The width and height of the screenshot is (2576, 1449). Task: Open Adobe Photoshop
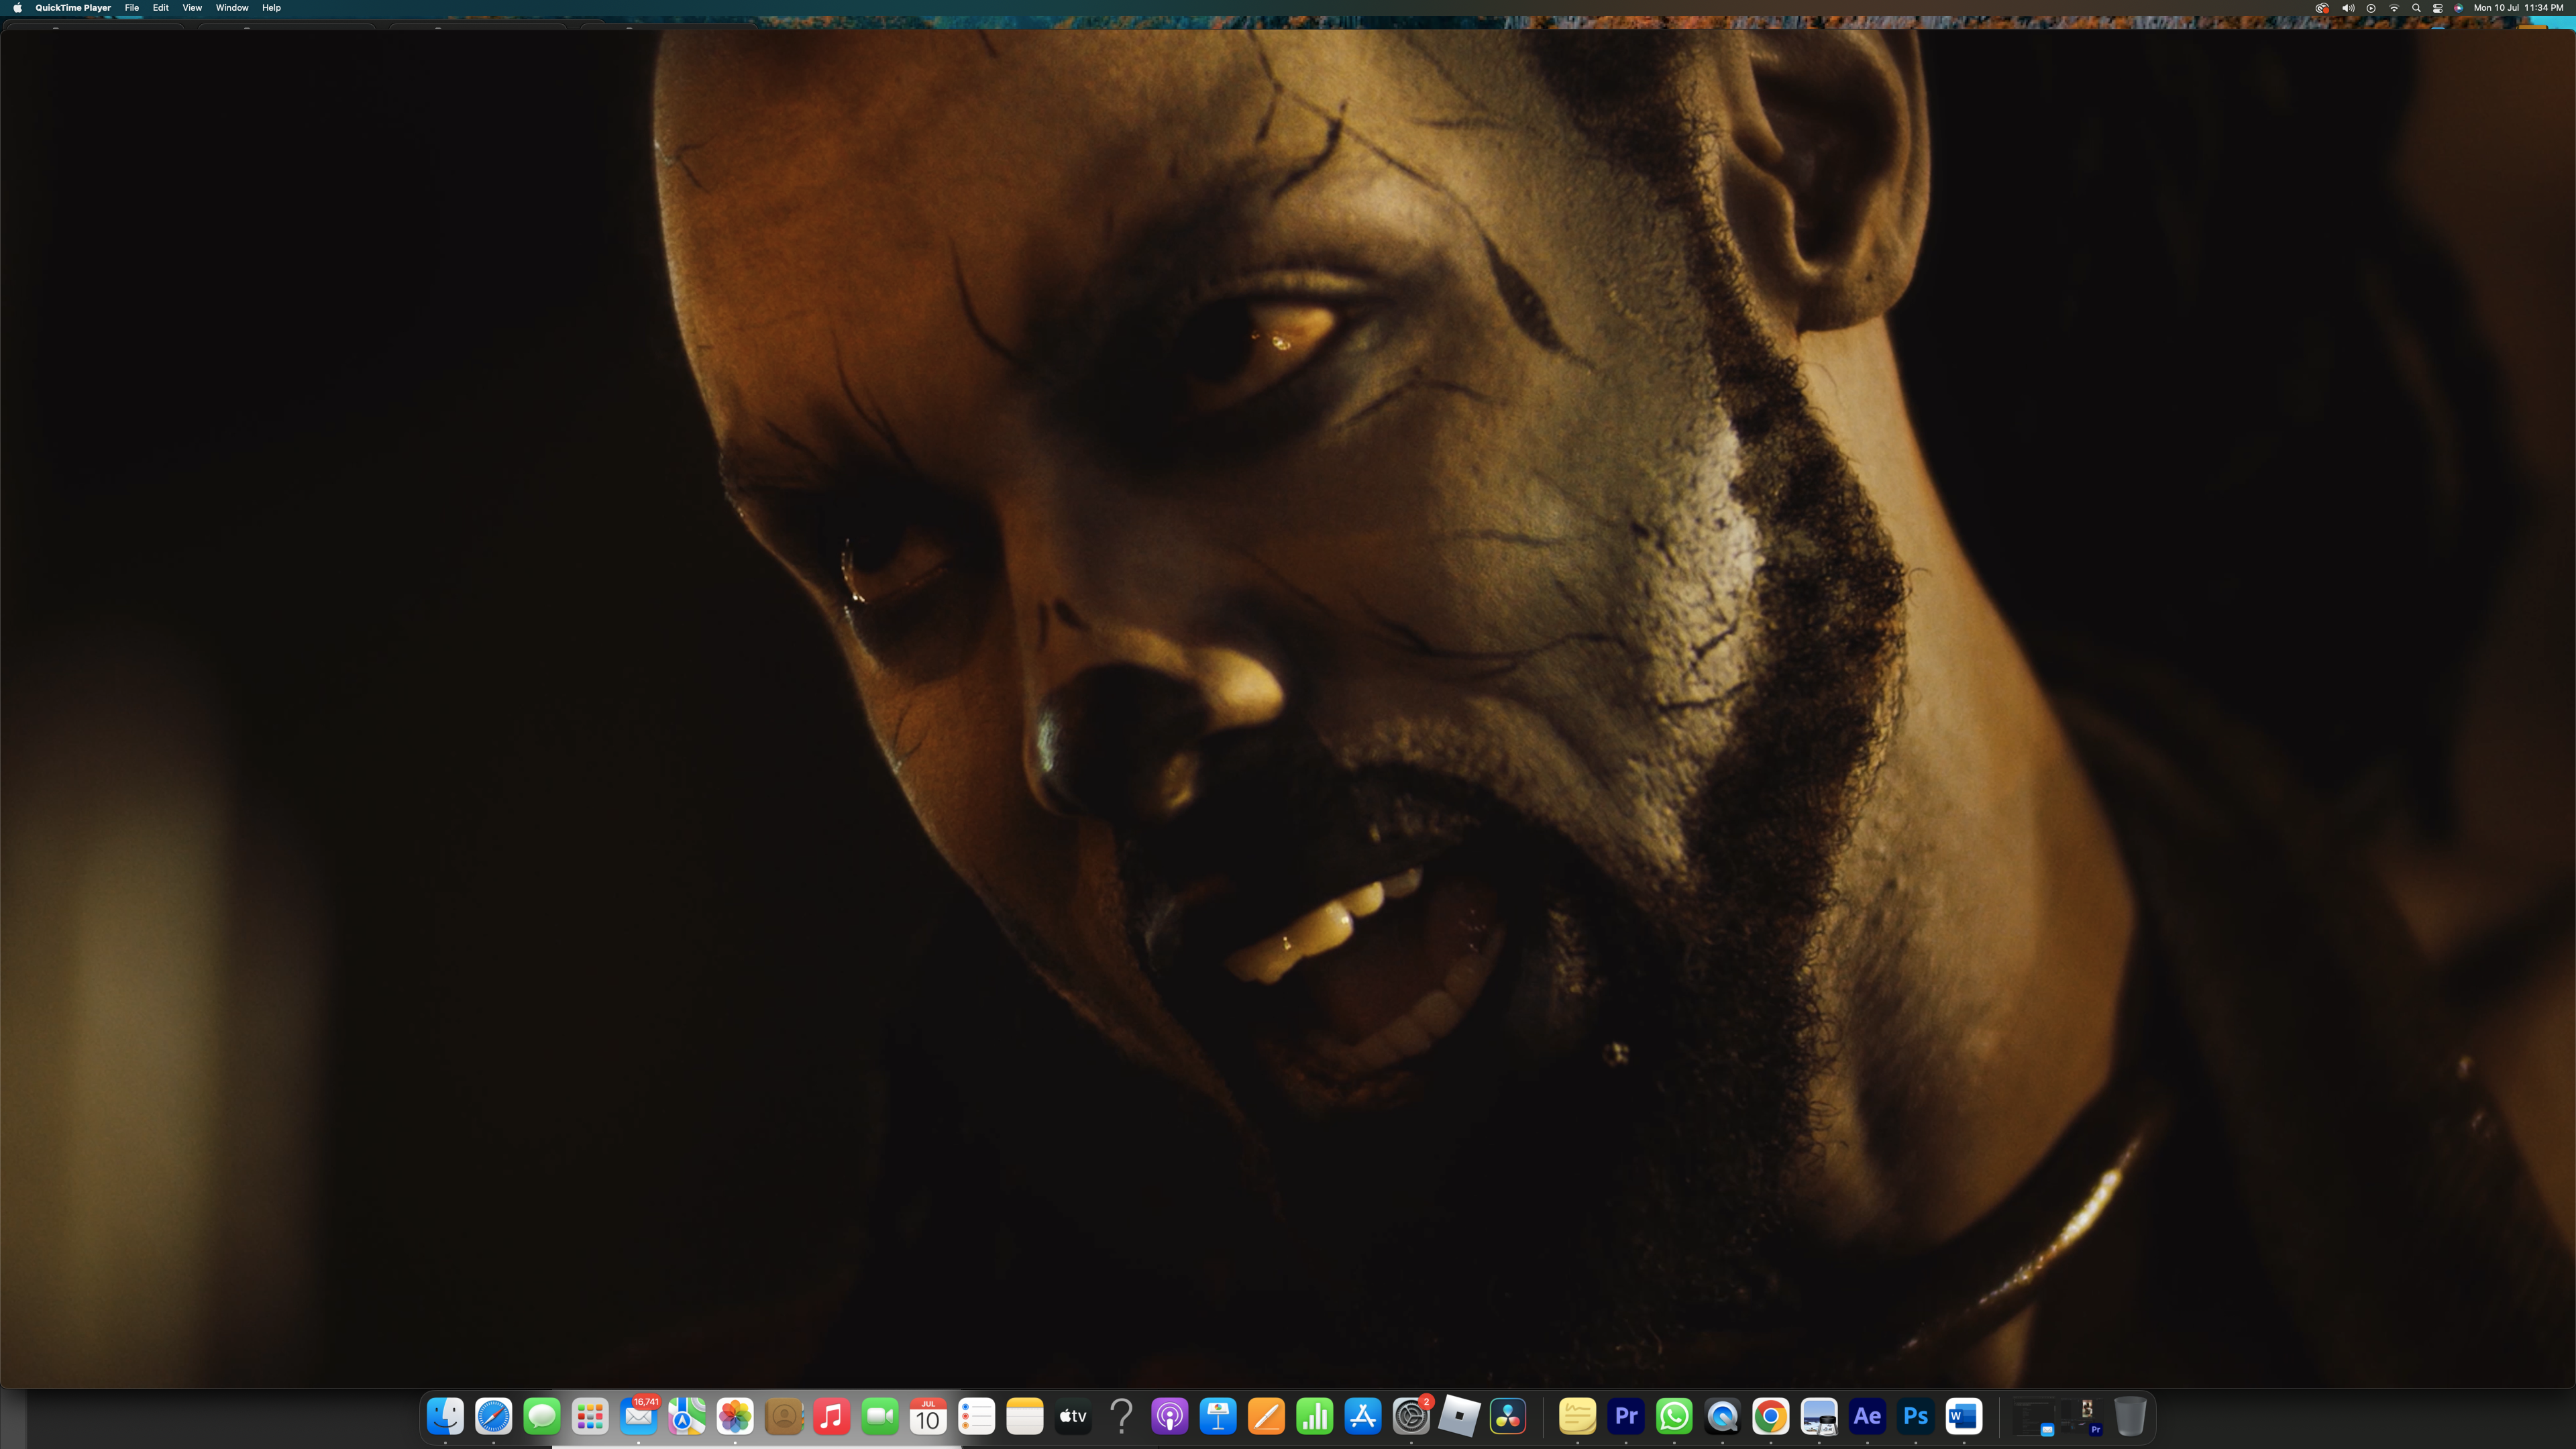(x=1915, y=1416)
